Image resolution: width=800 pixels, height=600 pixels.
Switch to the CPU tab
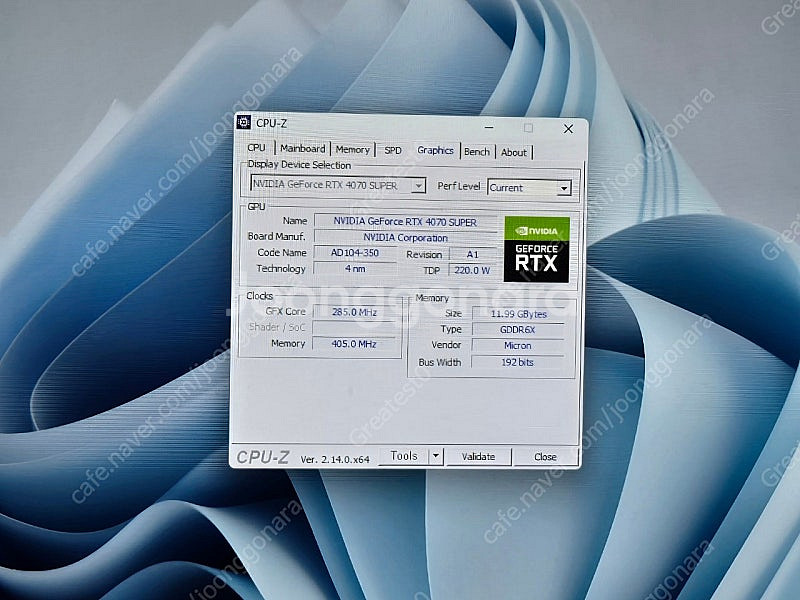256,147
